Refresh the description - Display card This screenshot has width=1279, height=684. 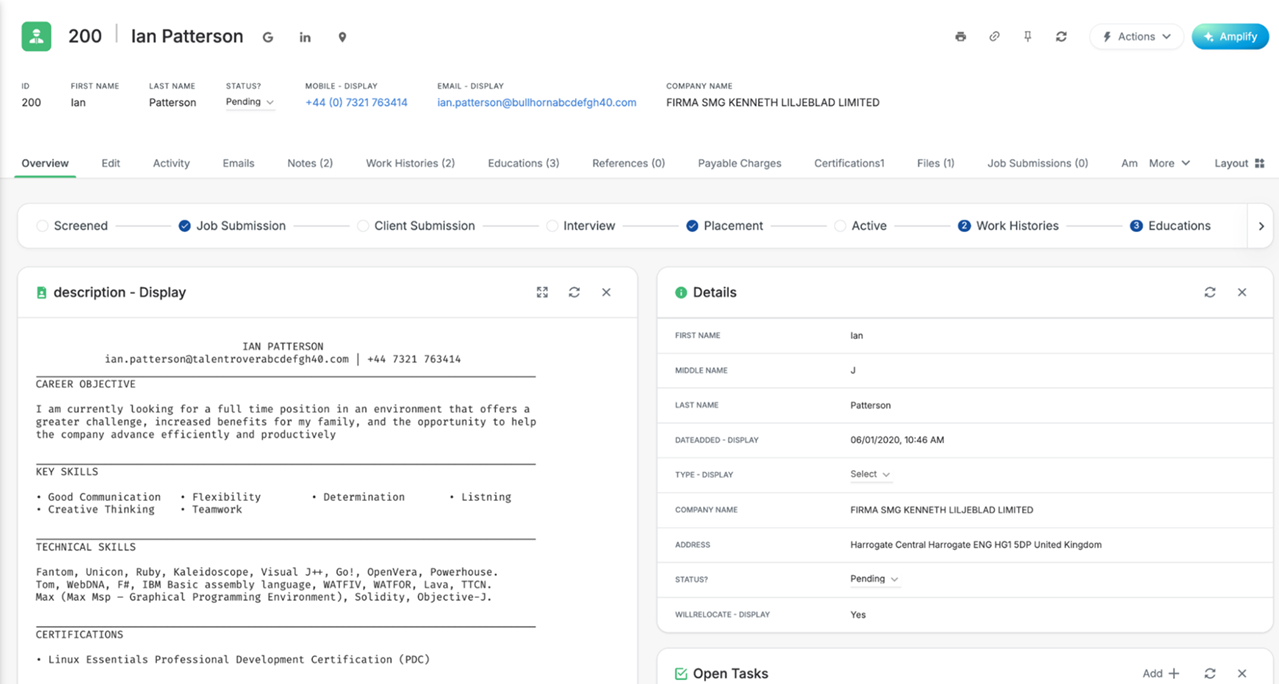(x=574, y=292)
